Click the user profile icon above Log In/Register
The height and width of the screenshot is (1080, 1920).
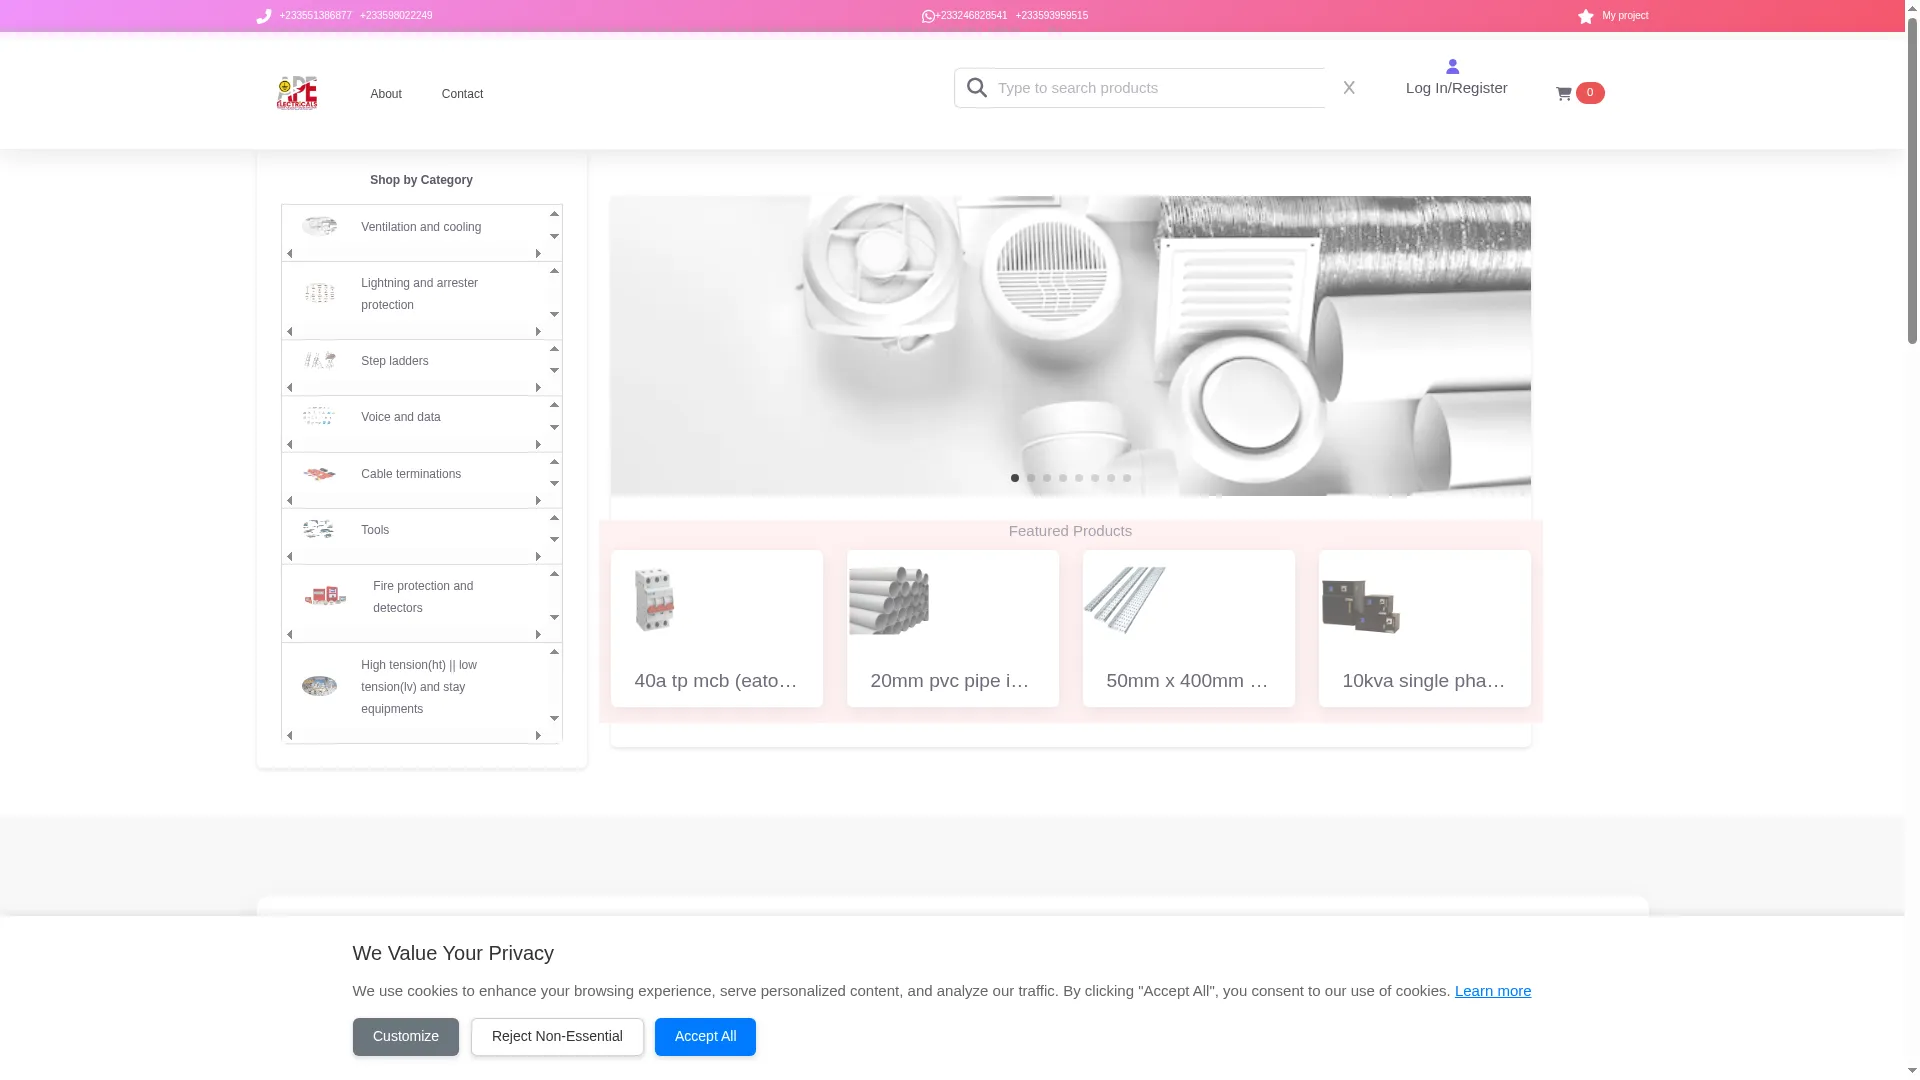pos(1453,66)
